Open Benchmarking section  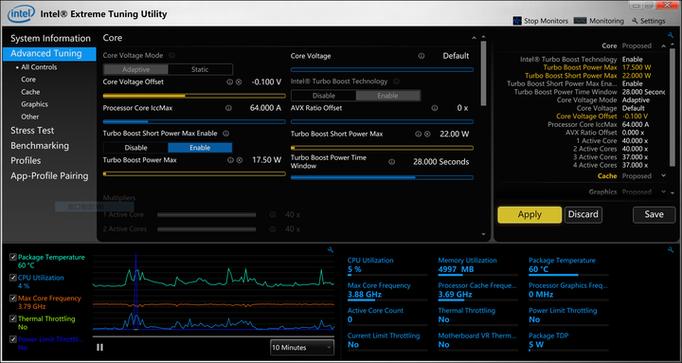pyautogui.click(x=40, y=146)
